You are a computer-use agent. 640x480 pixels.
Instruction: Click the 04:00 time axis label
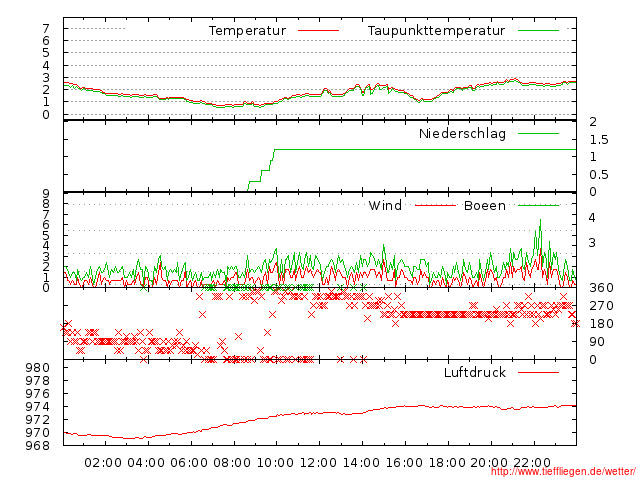(146, 463)
